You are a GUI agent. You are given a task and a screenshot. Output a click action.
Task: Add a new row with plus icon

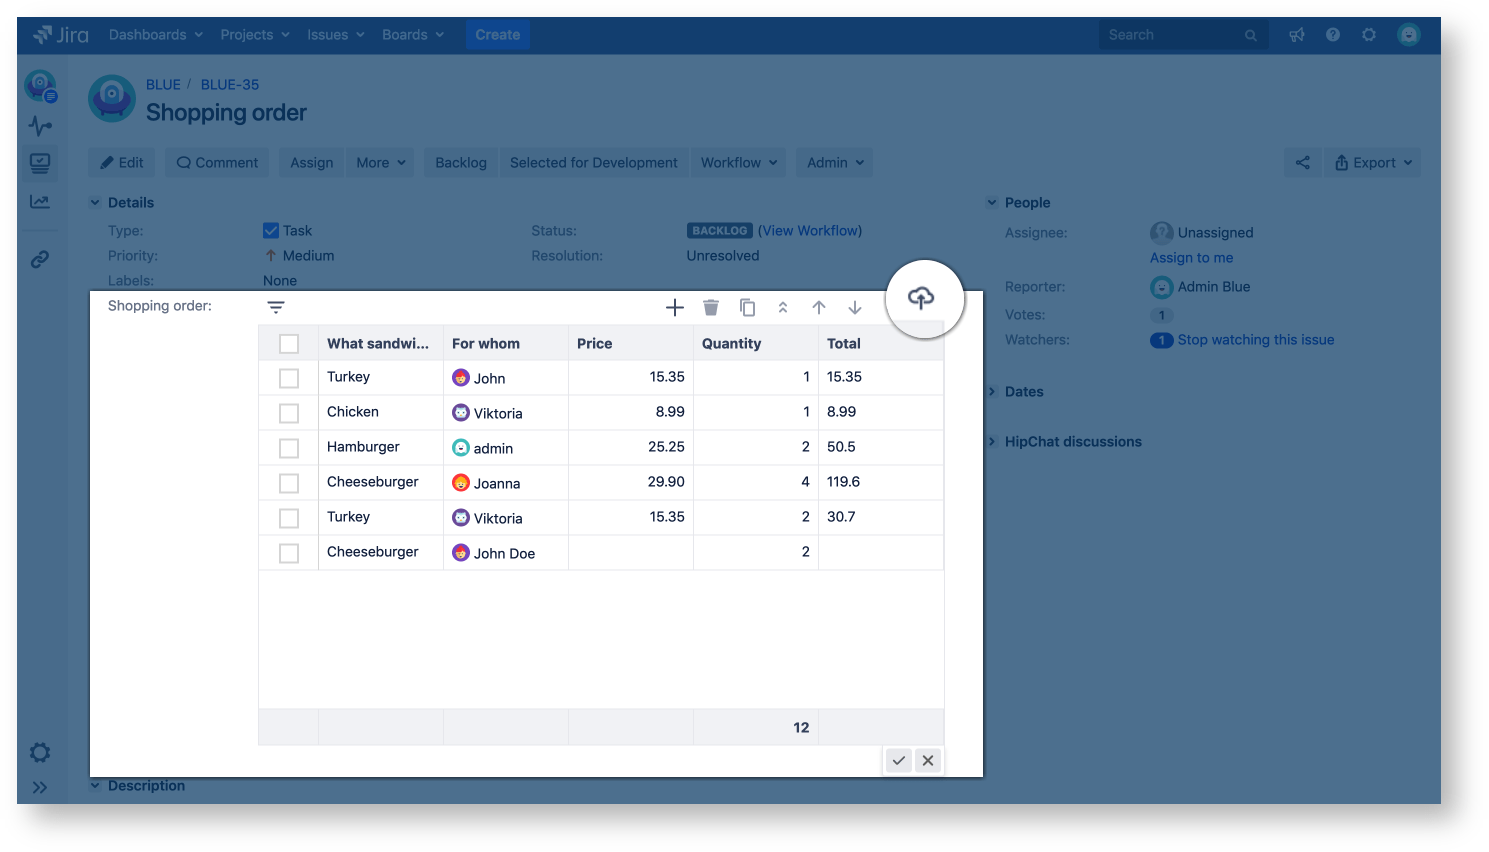[x=675, y=308]
